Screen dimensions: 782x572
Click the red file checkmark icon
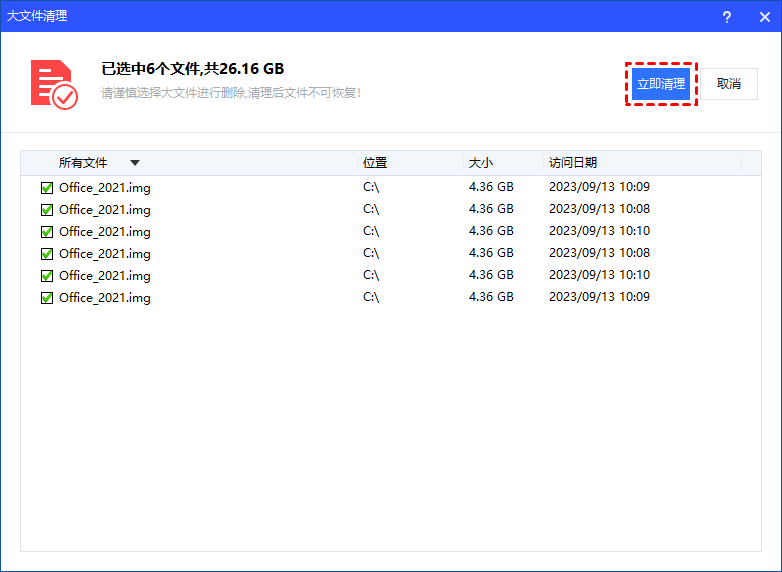pos(53,84)
